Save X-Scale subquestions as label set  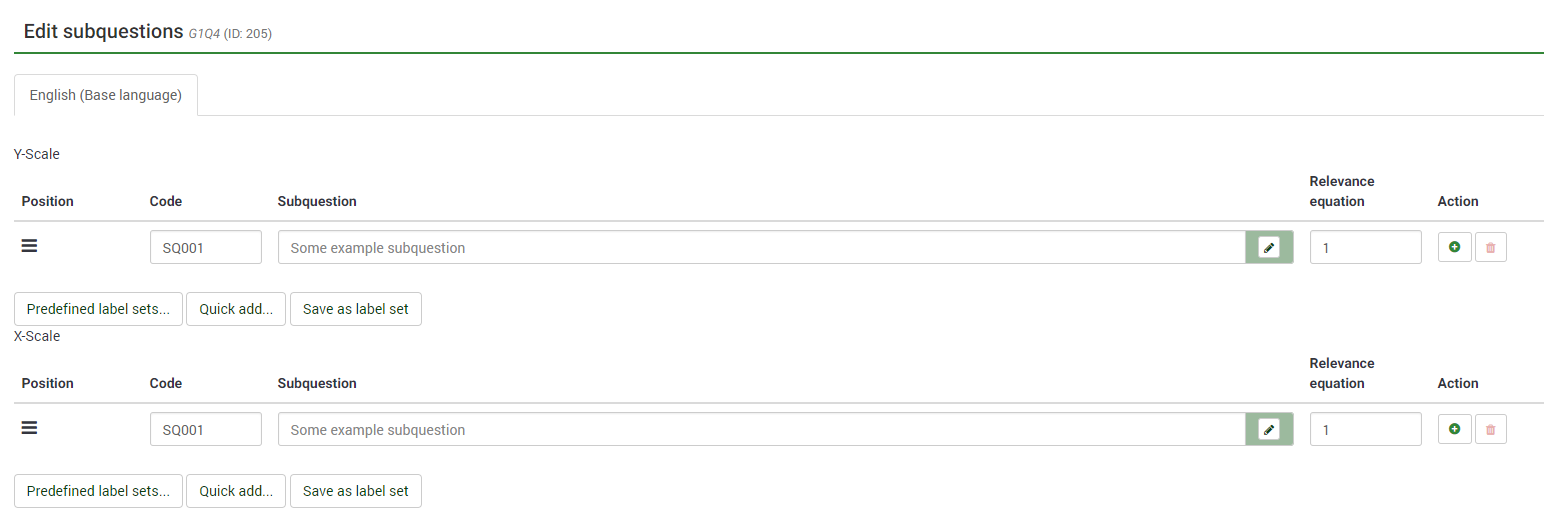click(355, 491)
